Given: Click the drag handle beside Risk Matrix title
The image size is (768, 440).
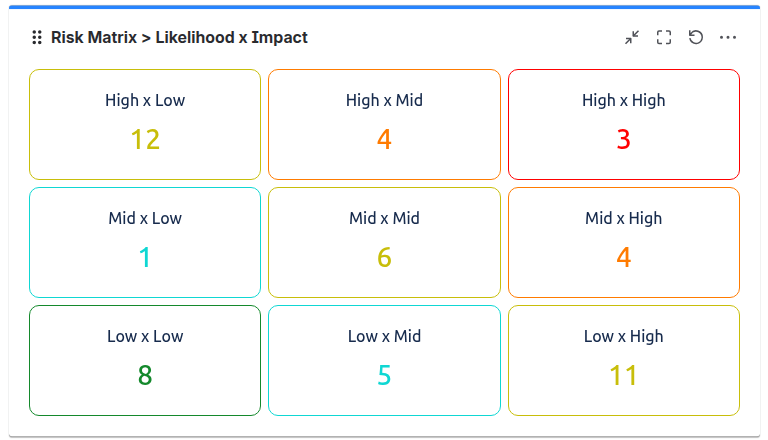Looking at the screenshot, I should [x=37, y=38].
